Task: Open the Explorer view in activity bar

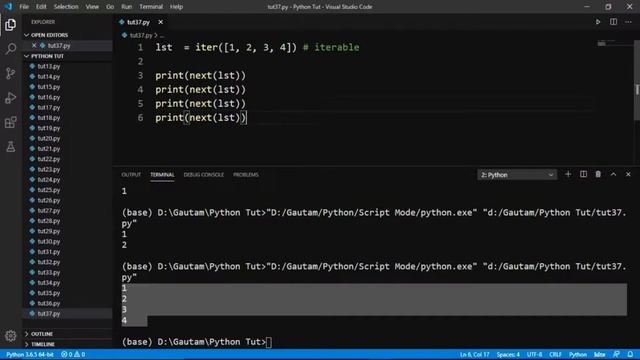Action: point(11,25)
